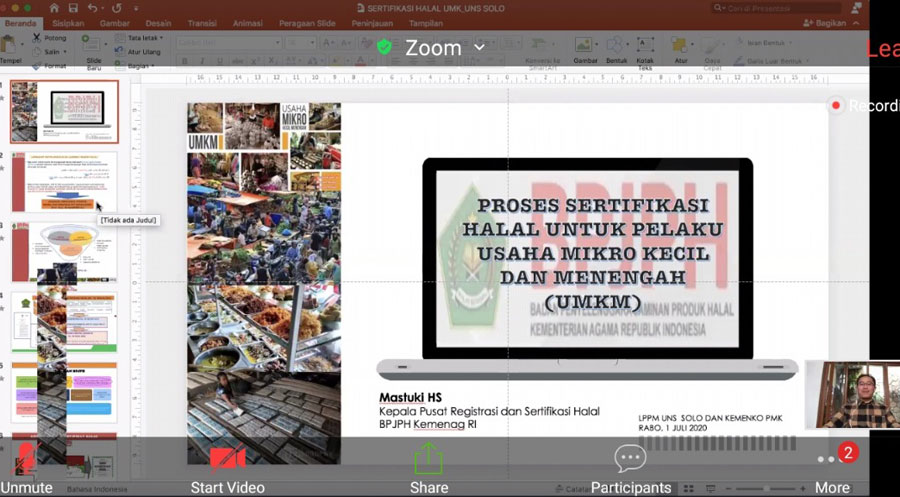
Task: Click the Gambar picture icon in ribbon
Action: tap(584, 45)
